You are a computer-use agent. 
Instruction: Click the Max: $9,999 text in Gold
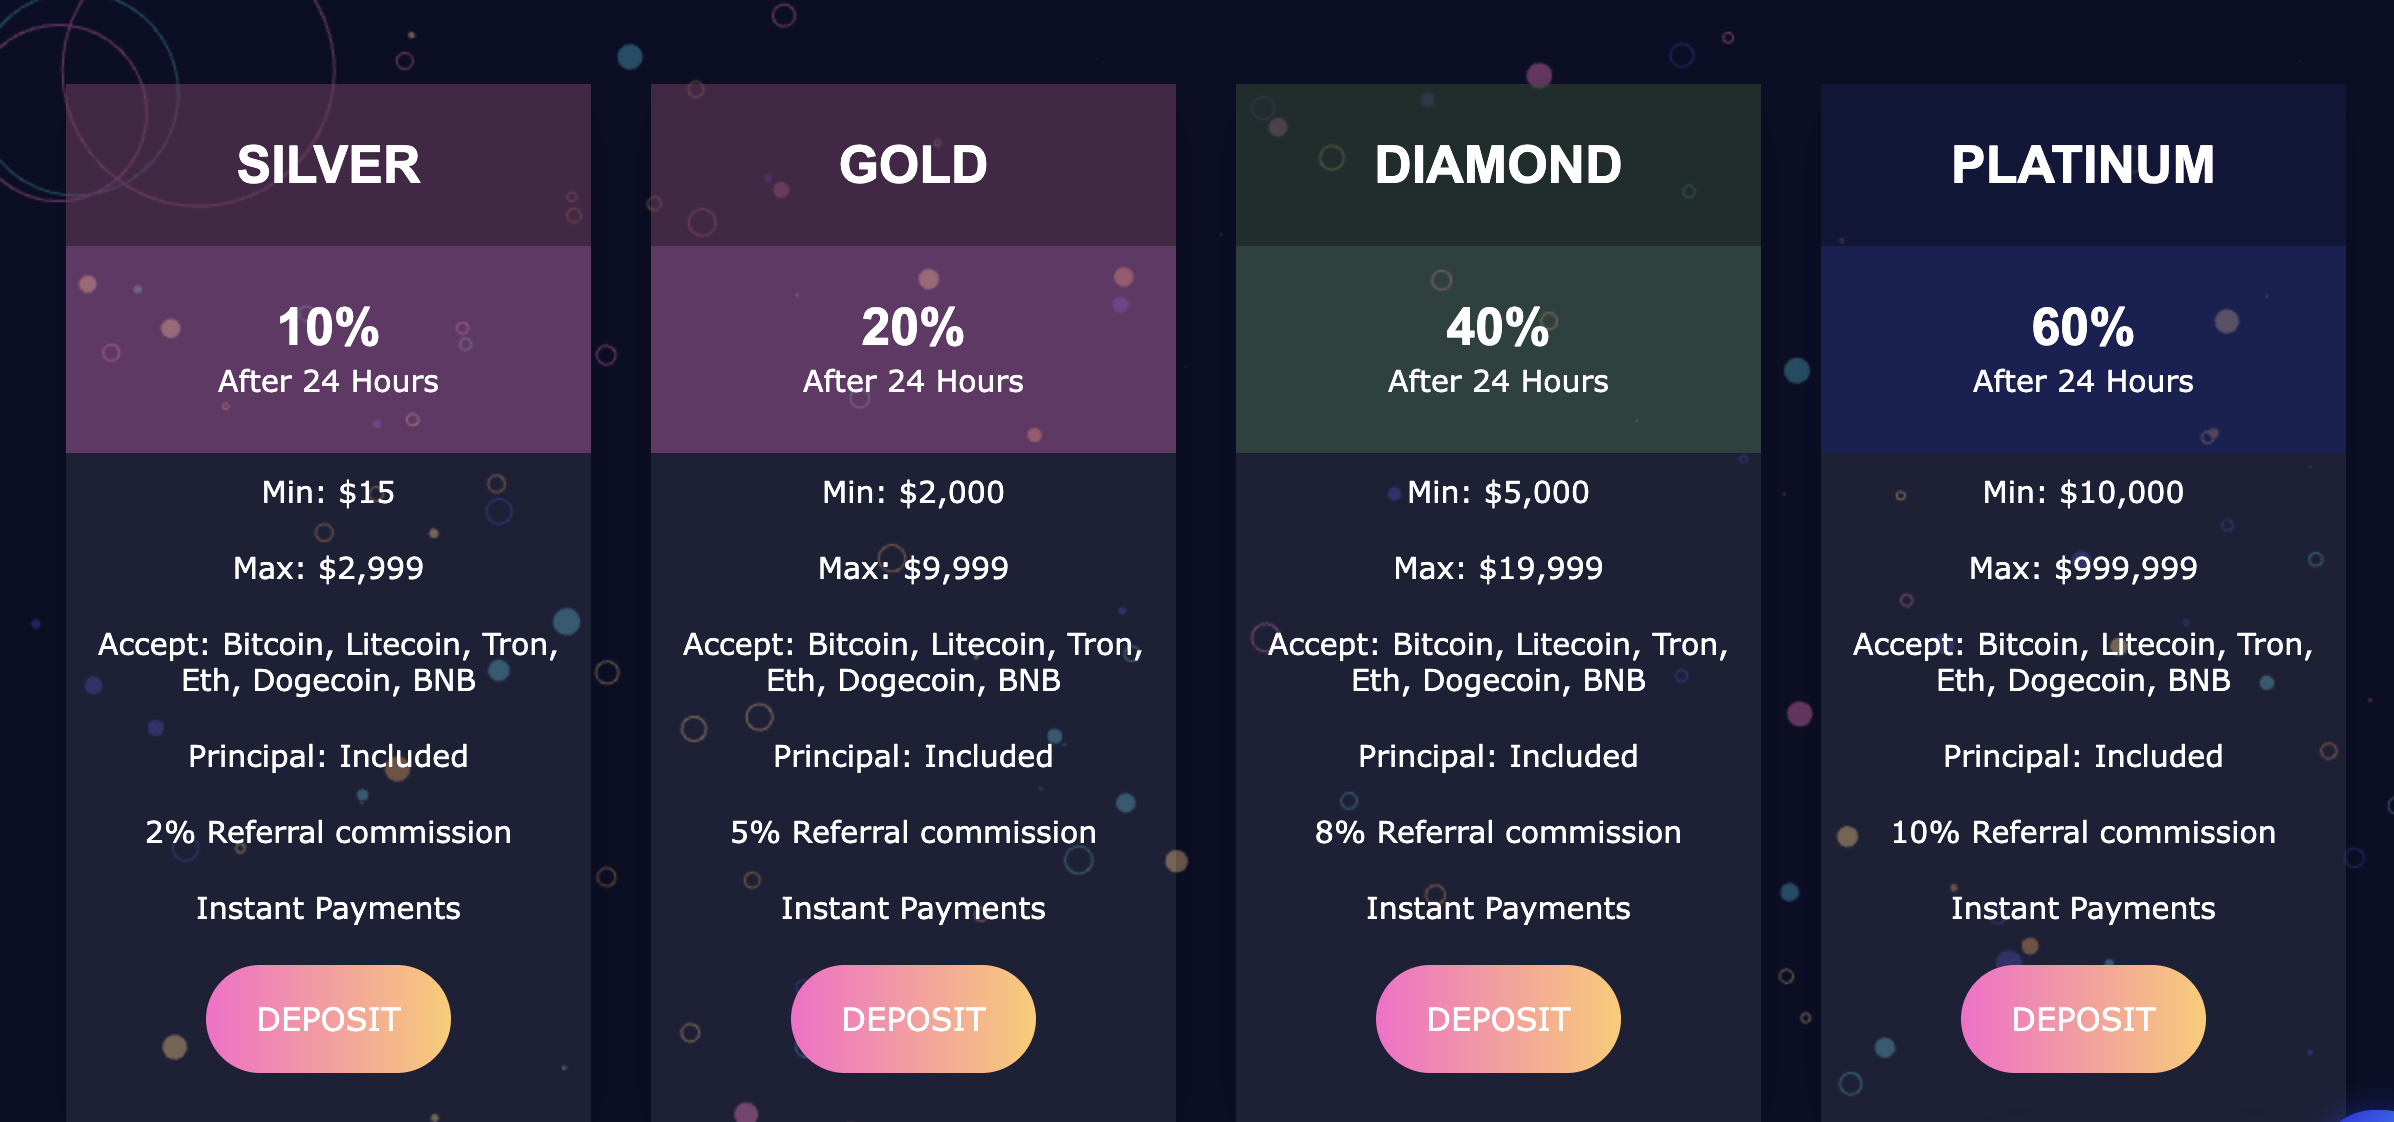tap(913, 568)
